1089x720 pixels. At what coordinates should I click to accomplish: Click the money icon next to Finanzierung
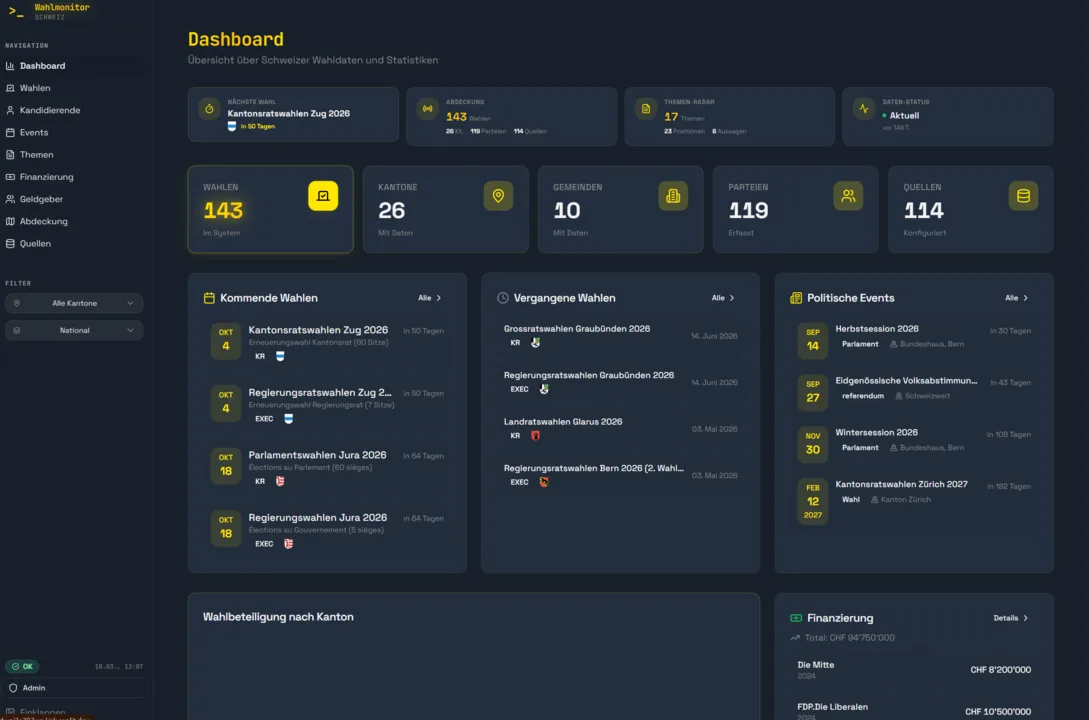point(796,618)
